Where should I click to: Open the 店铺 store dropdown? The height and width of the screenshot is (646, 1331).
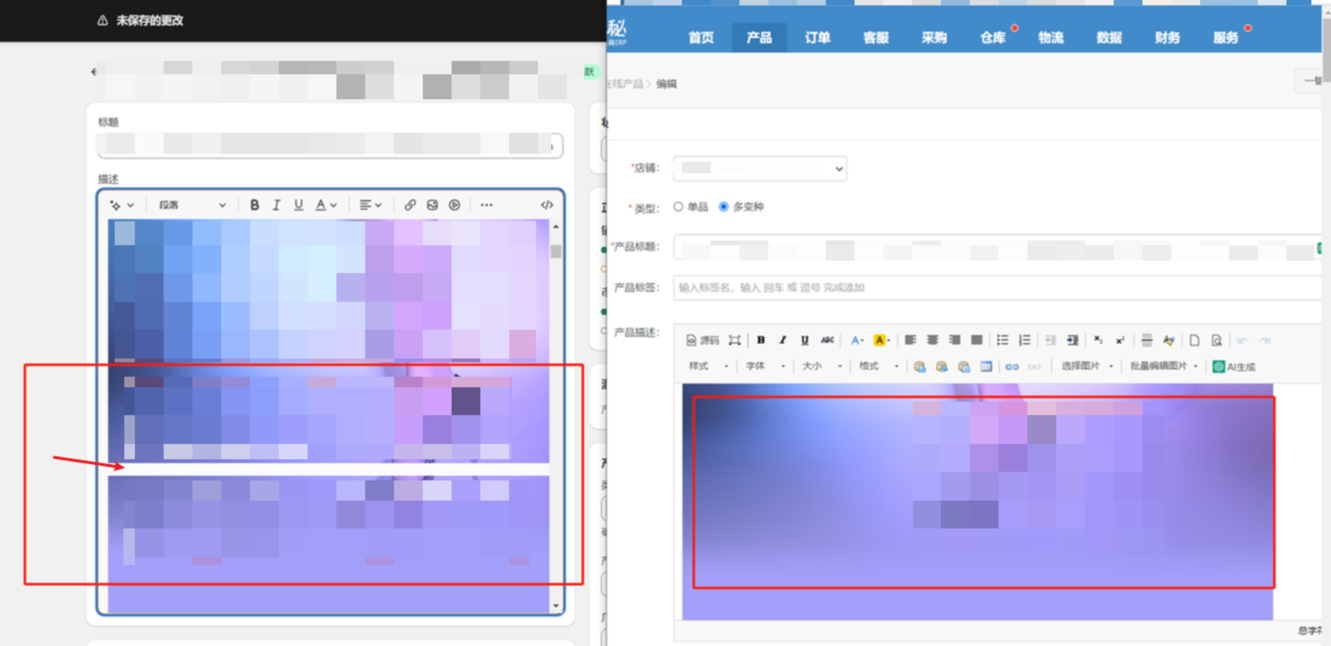tap(760, 168)
